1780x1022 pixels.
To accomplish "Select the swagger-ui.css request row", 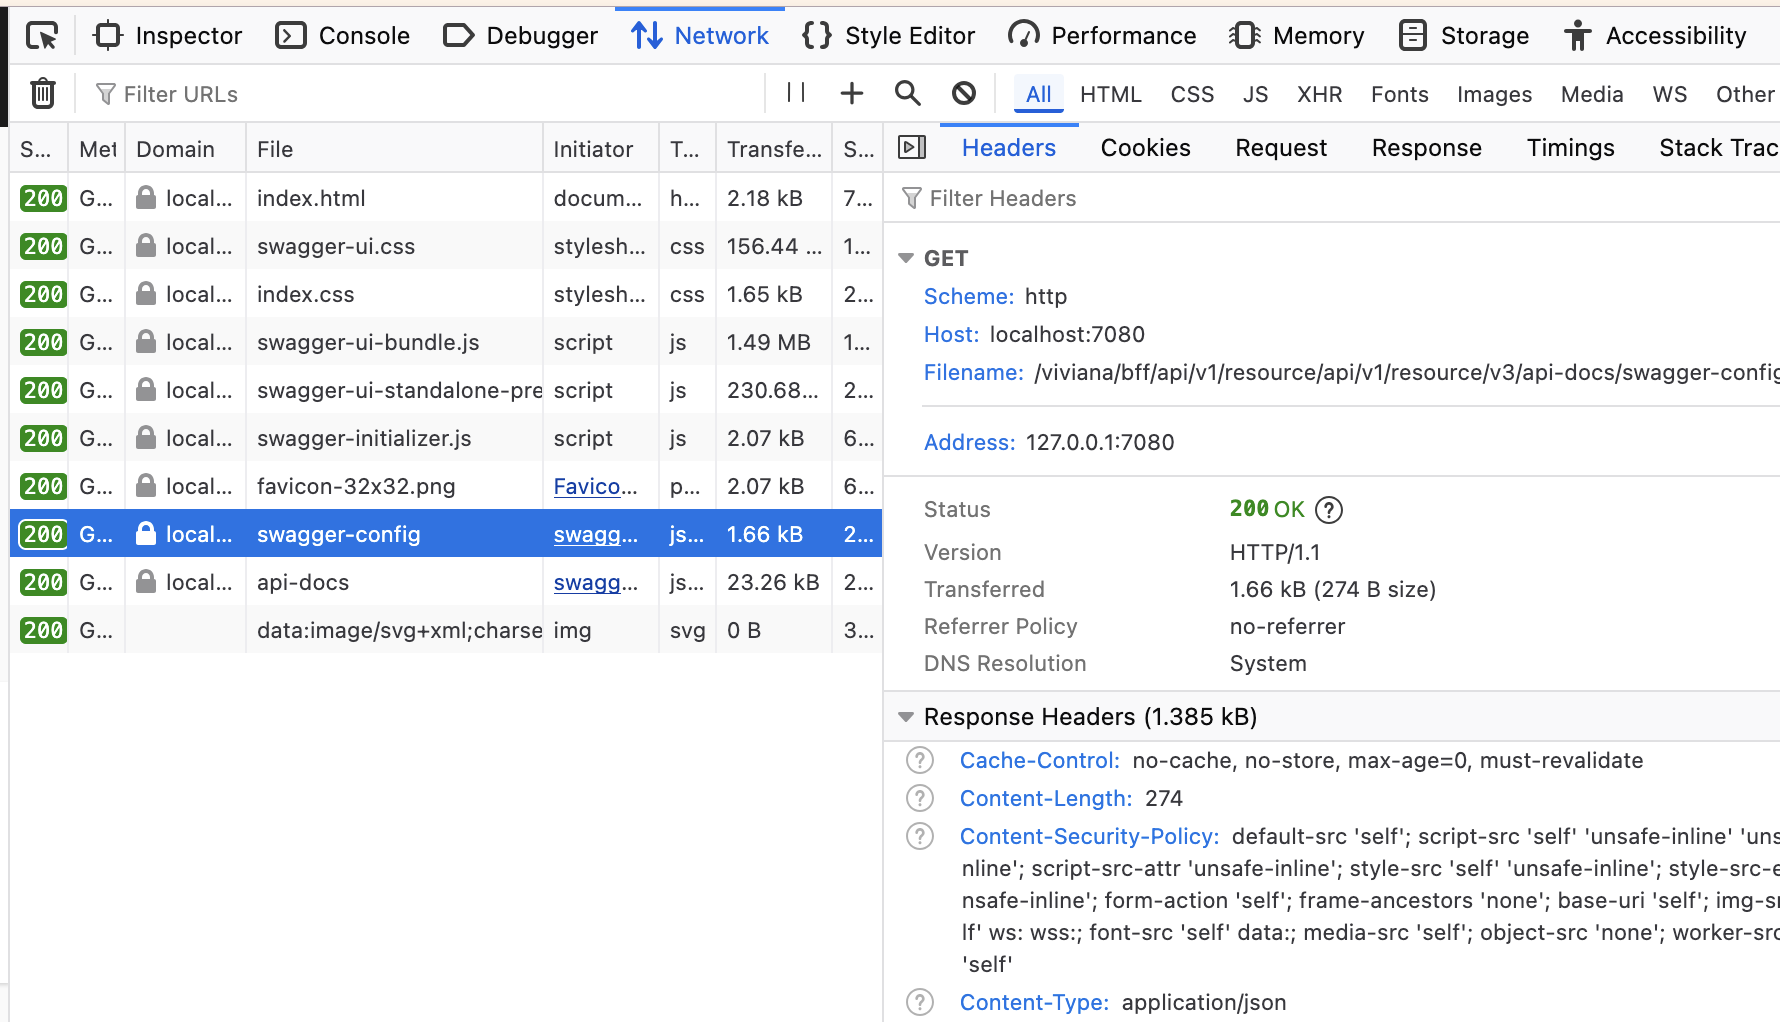I will [446, 246].
